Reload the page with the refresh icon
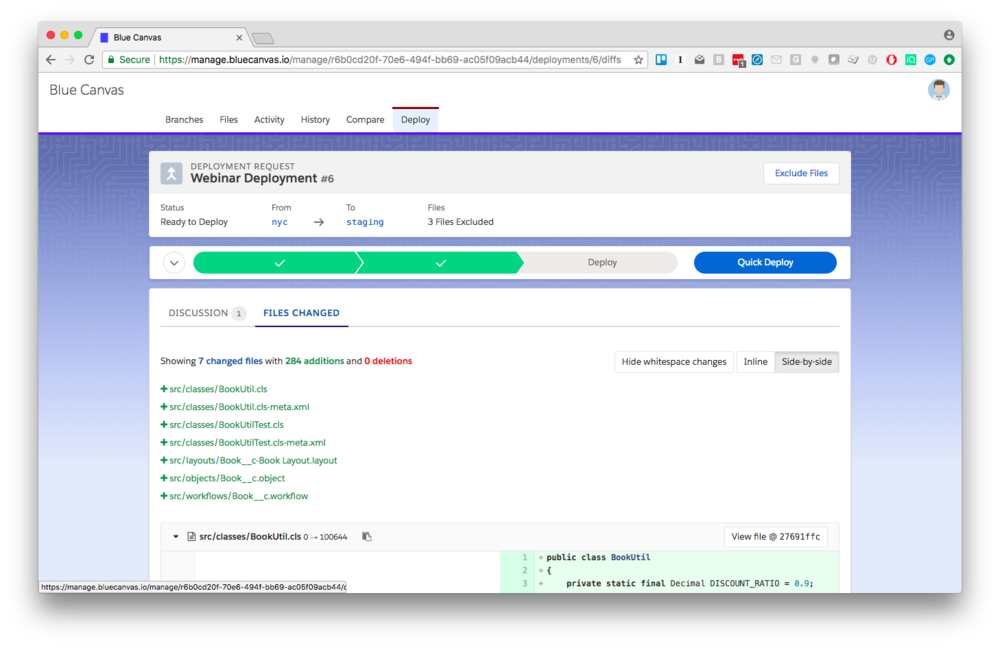The width and height of the screenshot is (1000, 648). (89, 60)
